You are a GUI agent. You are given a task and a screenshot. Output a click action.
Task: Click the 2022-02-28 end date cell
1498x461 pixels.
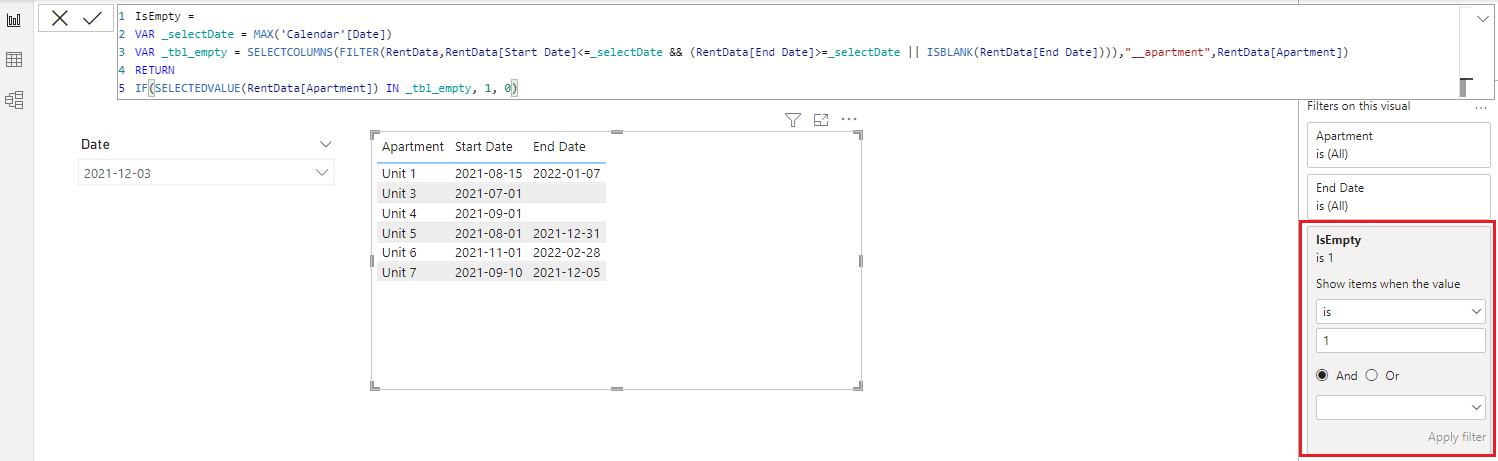pyautogui.click(x=566, y=252)
